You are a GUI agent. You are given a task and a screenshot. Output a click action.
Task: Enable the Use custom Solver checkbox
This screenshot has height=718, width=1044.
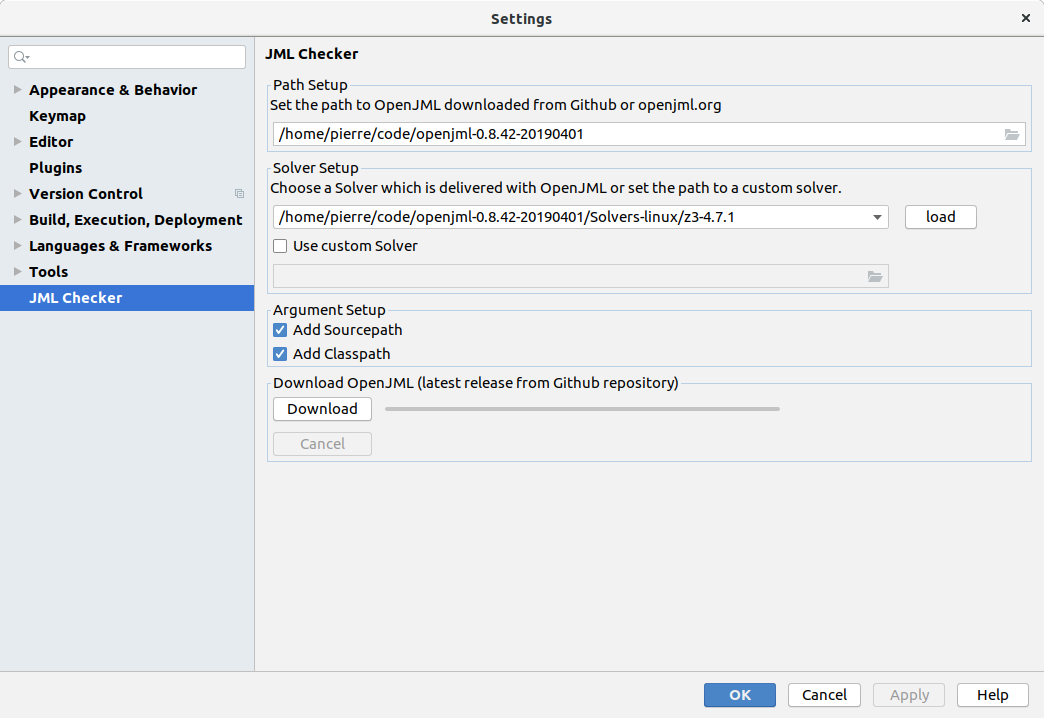[x=280, y=246]
